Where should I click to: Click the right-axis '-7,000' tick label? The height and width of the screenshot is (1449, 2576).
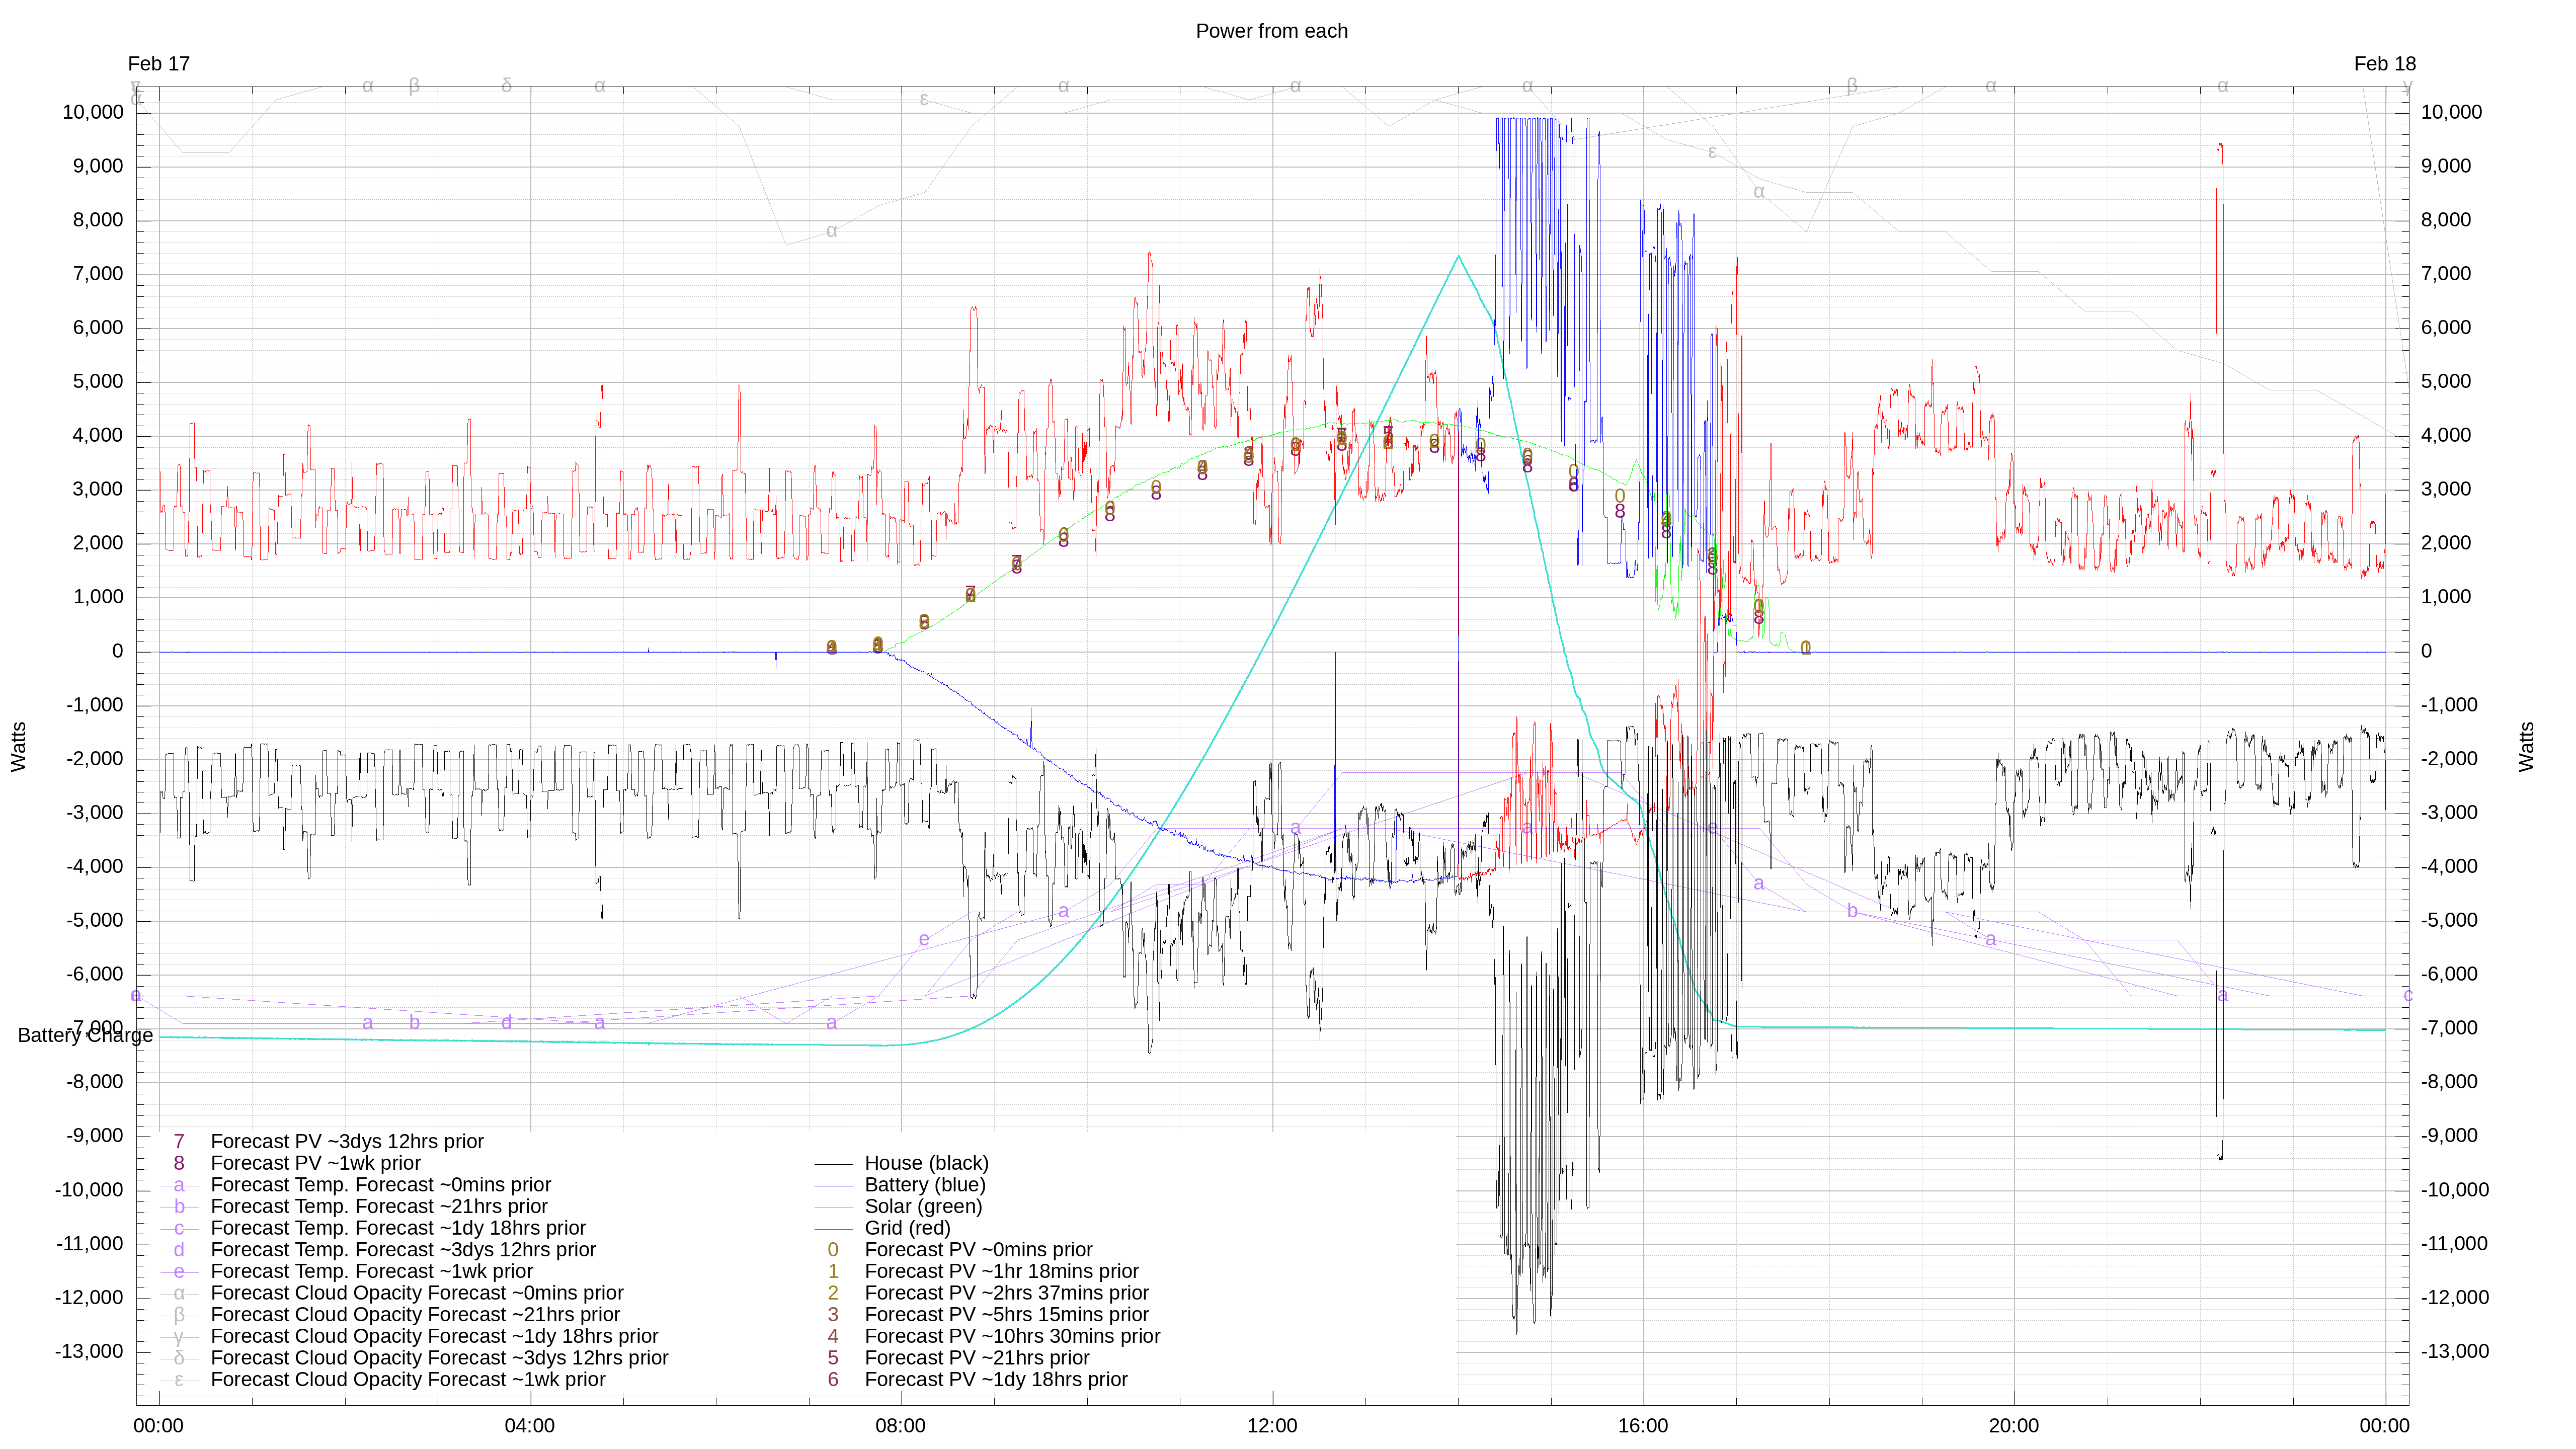(x=2449, y=1028)
